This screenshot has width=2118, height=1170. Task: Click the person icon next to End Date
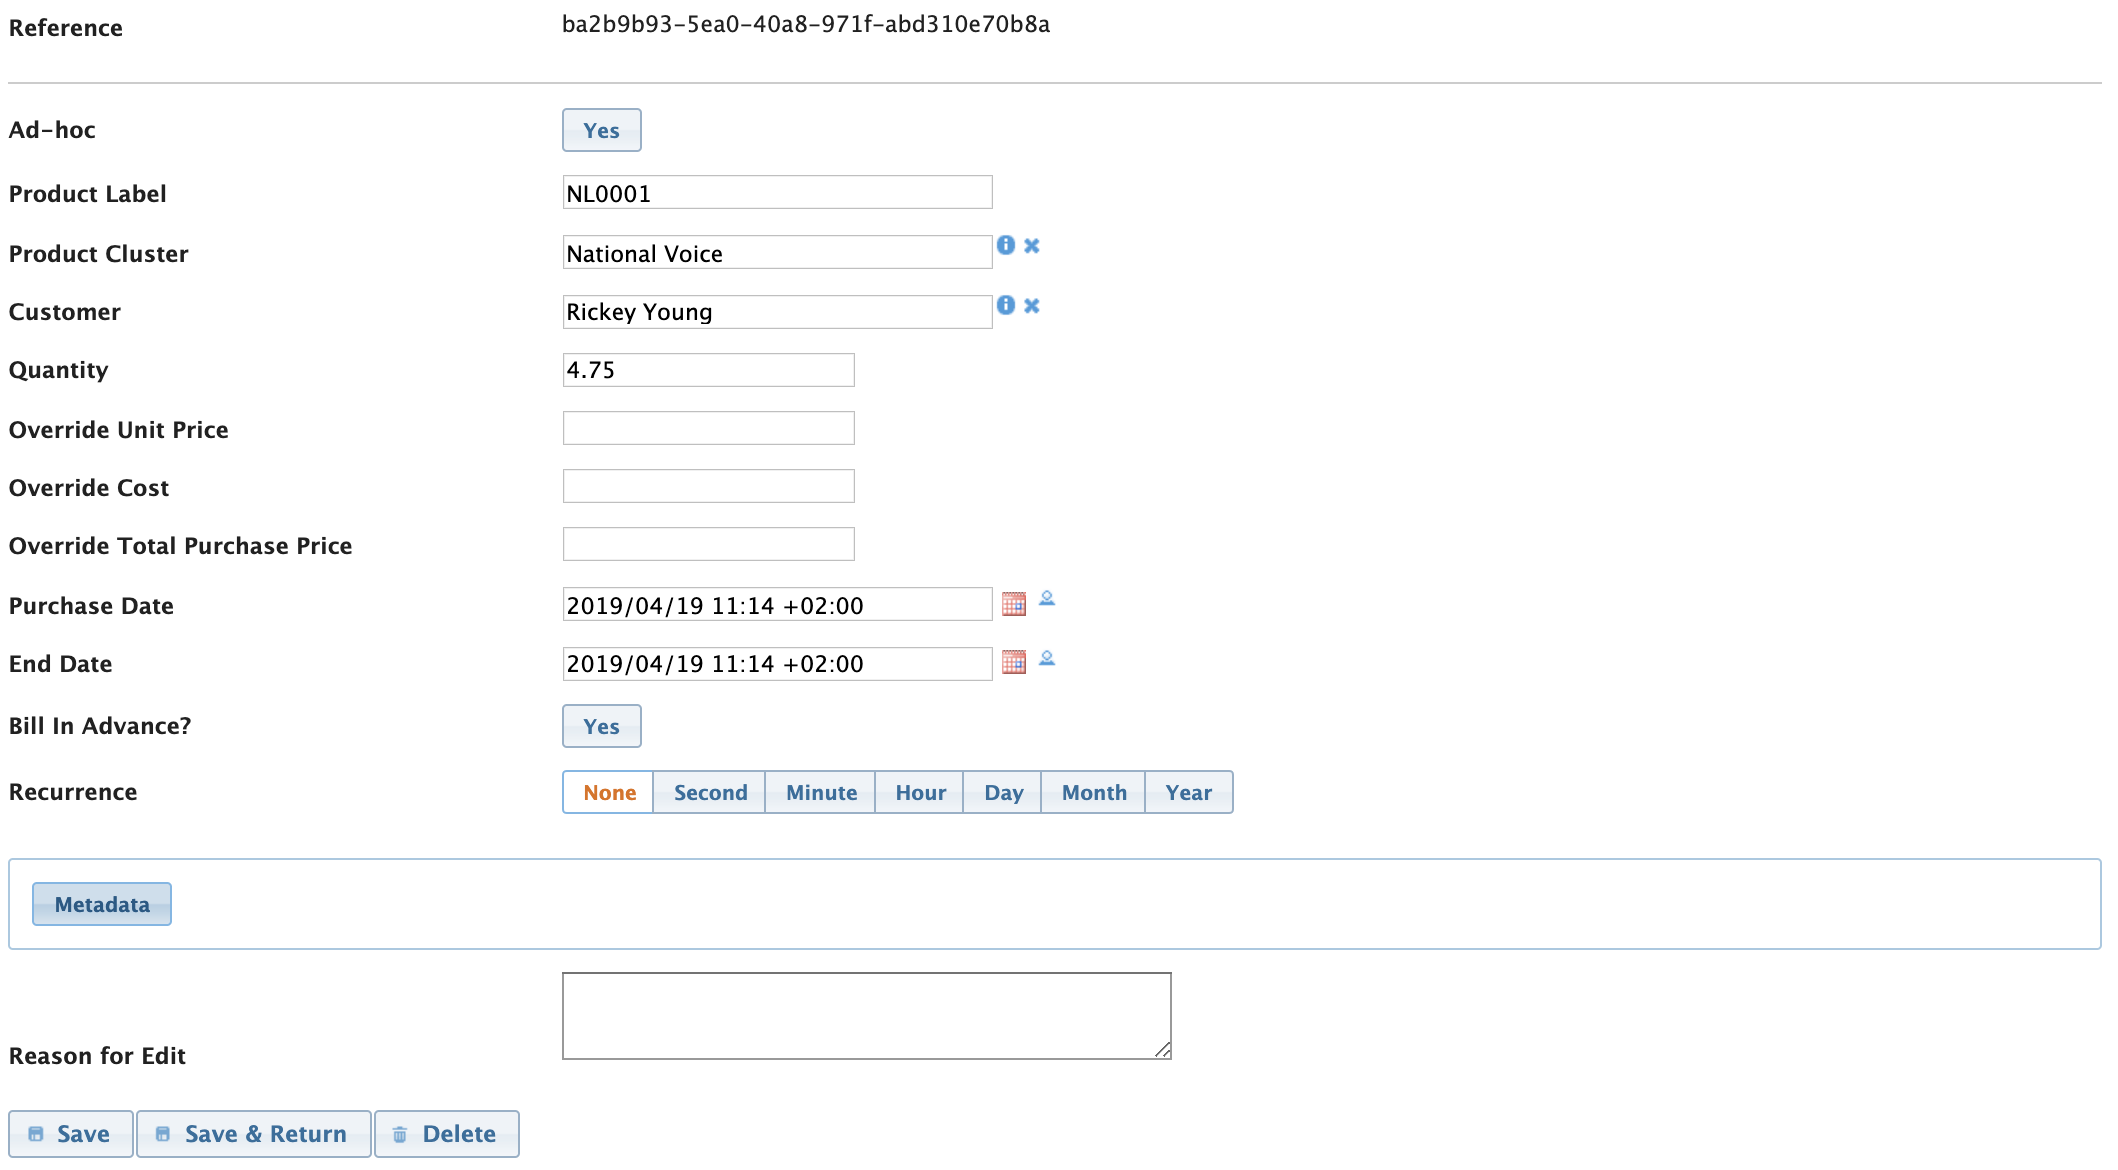click(x=1047, y=659)
